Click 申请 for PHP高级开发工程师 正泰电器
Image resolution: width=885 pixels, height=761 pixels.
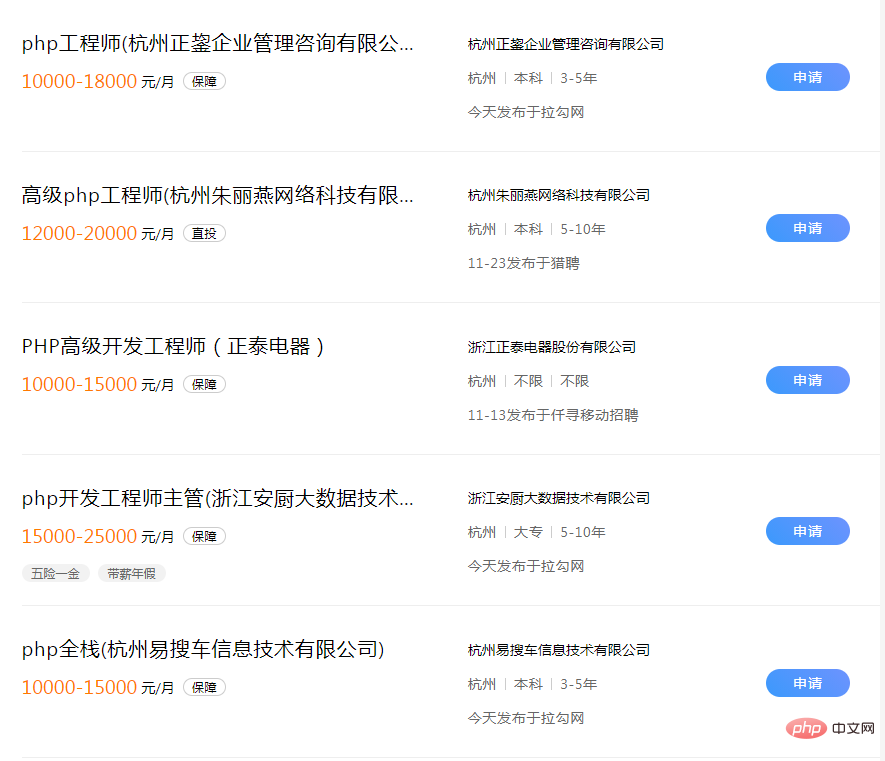point(807,380)
